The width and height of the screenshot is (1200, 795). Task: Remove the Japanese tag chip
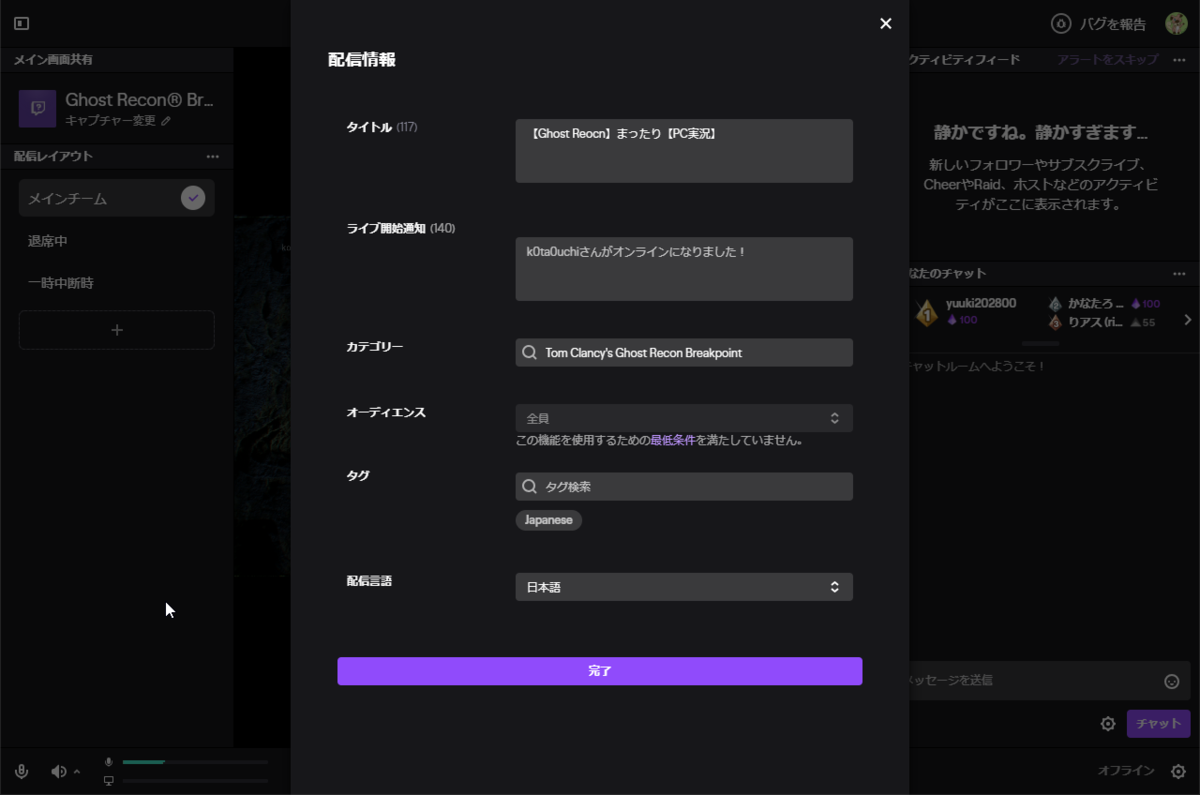[x=548, y=520]
